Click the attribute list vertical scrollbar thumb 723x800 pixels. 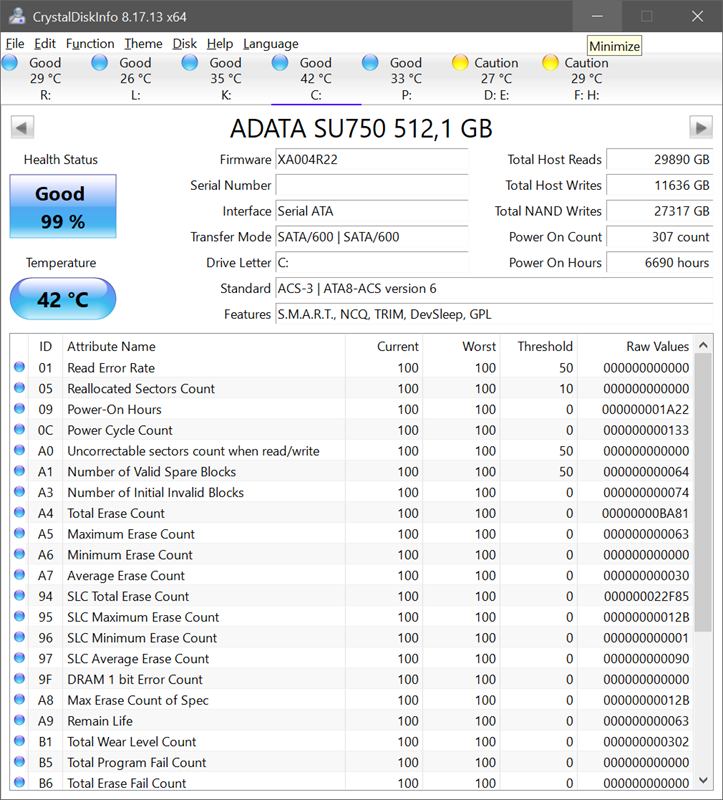[703, 493]
